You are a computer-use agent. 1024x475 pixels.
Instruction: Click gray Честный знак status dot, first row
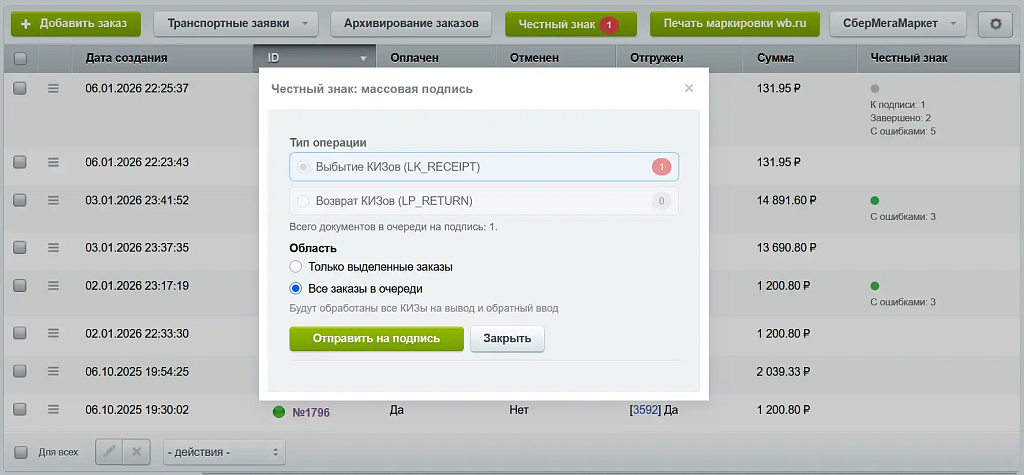pyautogui.click(x=875, y=88)
